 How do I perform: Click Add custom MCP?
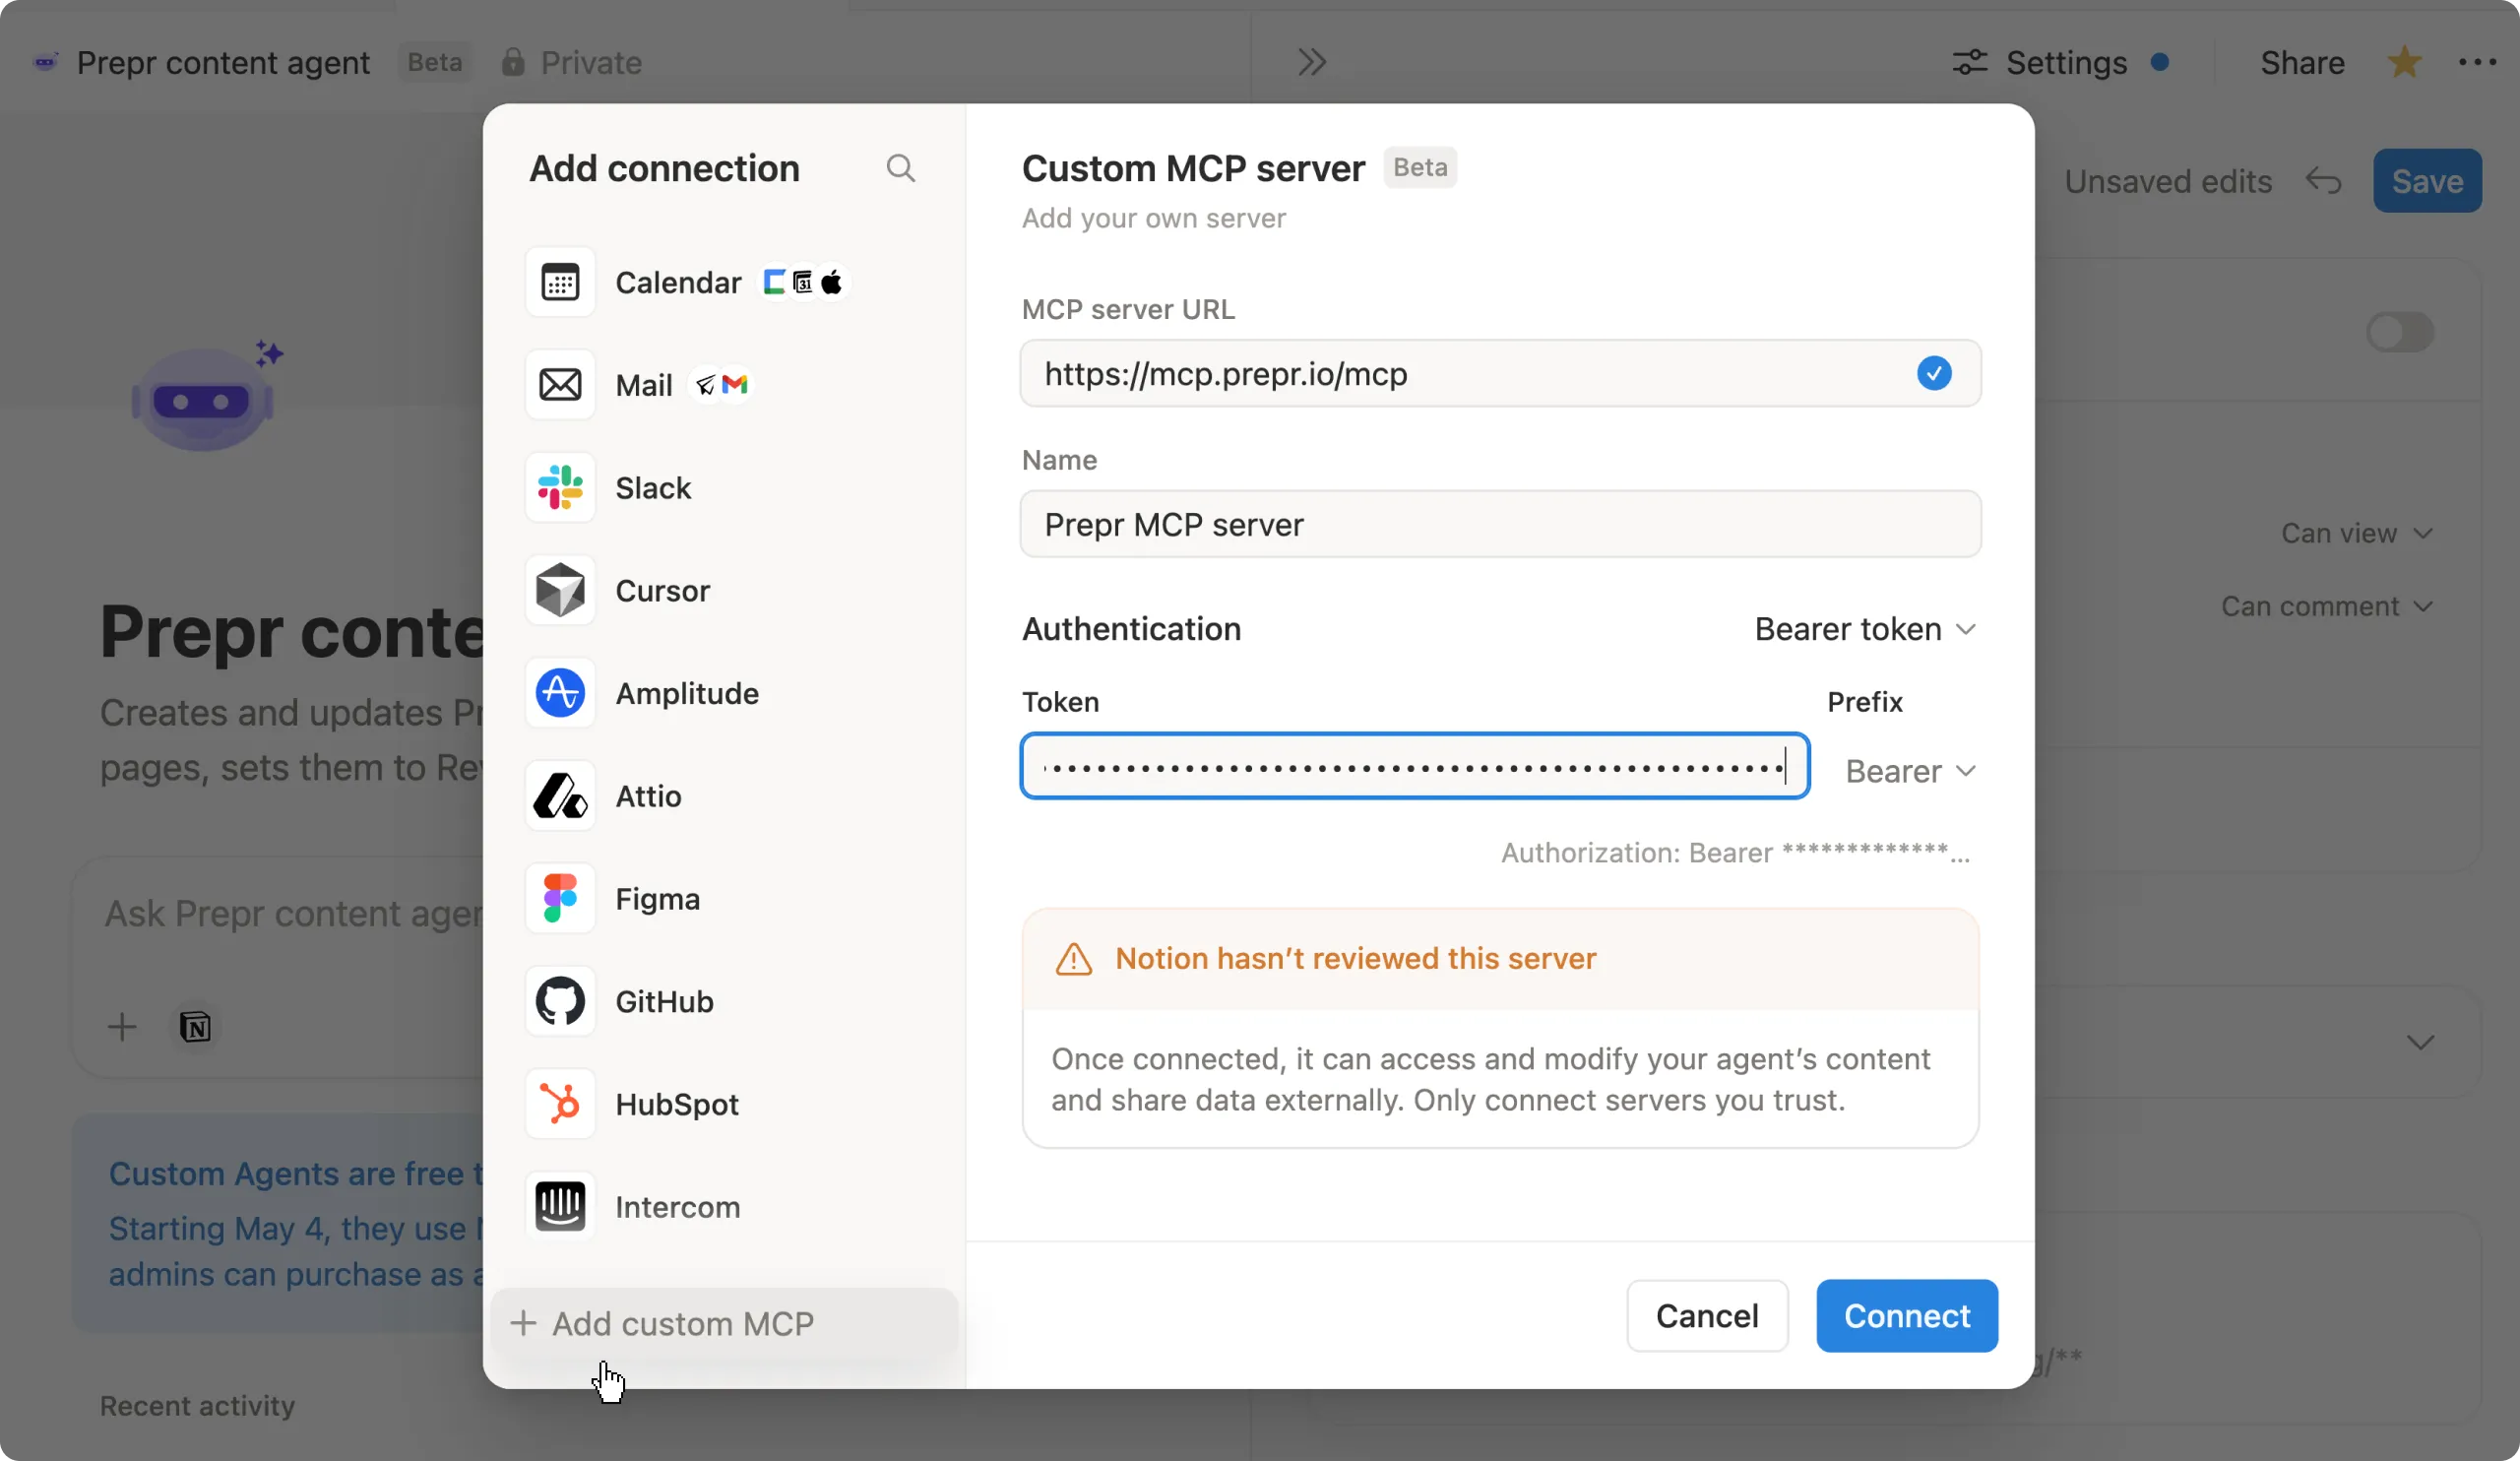pyautogui.click(x=681, y=1322)
